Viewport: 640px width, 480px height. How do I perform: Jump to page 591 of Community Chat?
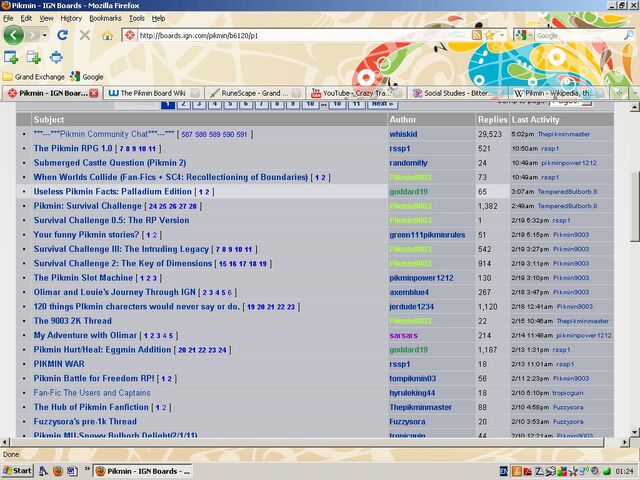click(242, 134)
